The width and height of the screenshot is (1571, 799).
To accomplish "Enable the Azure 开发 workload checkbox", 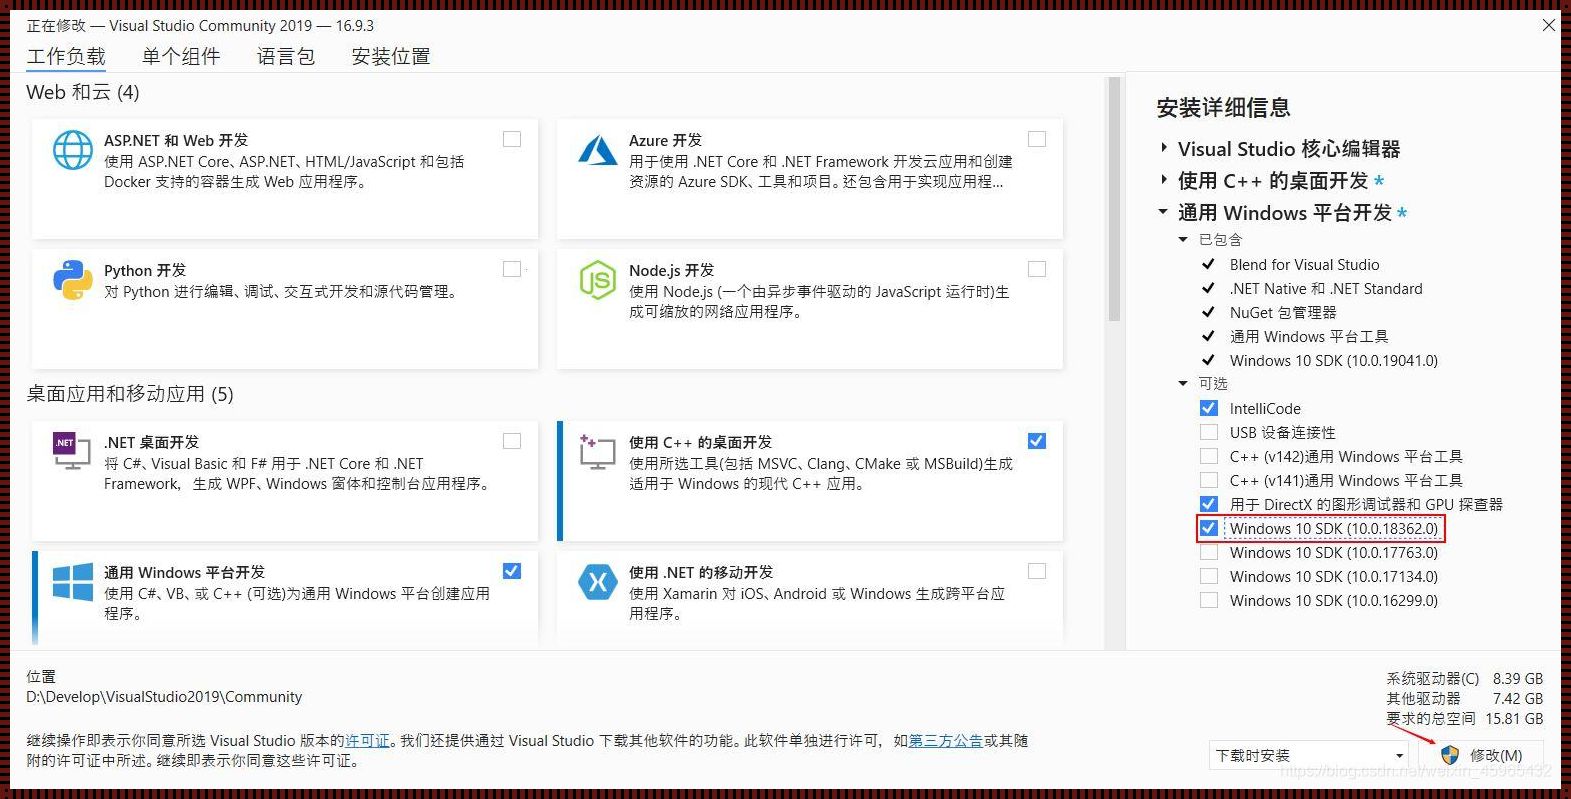I will tap(1037, 139).
